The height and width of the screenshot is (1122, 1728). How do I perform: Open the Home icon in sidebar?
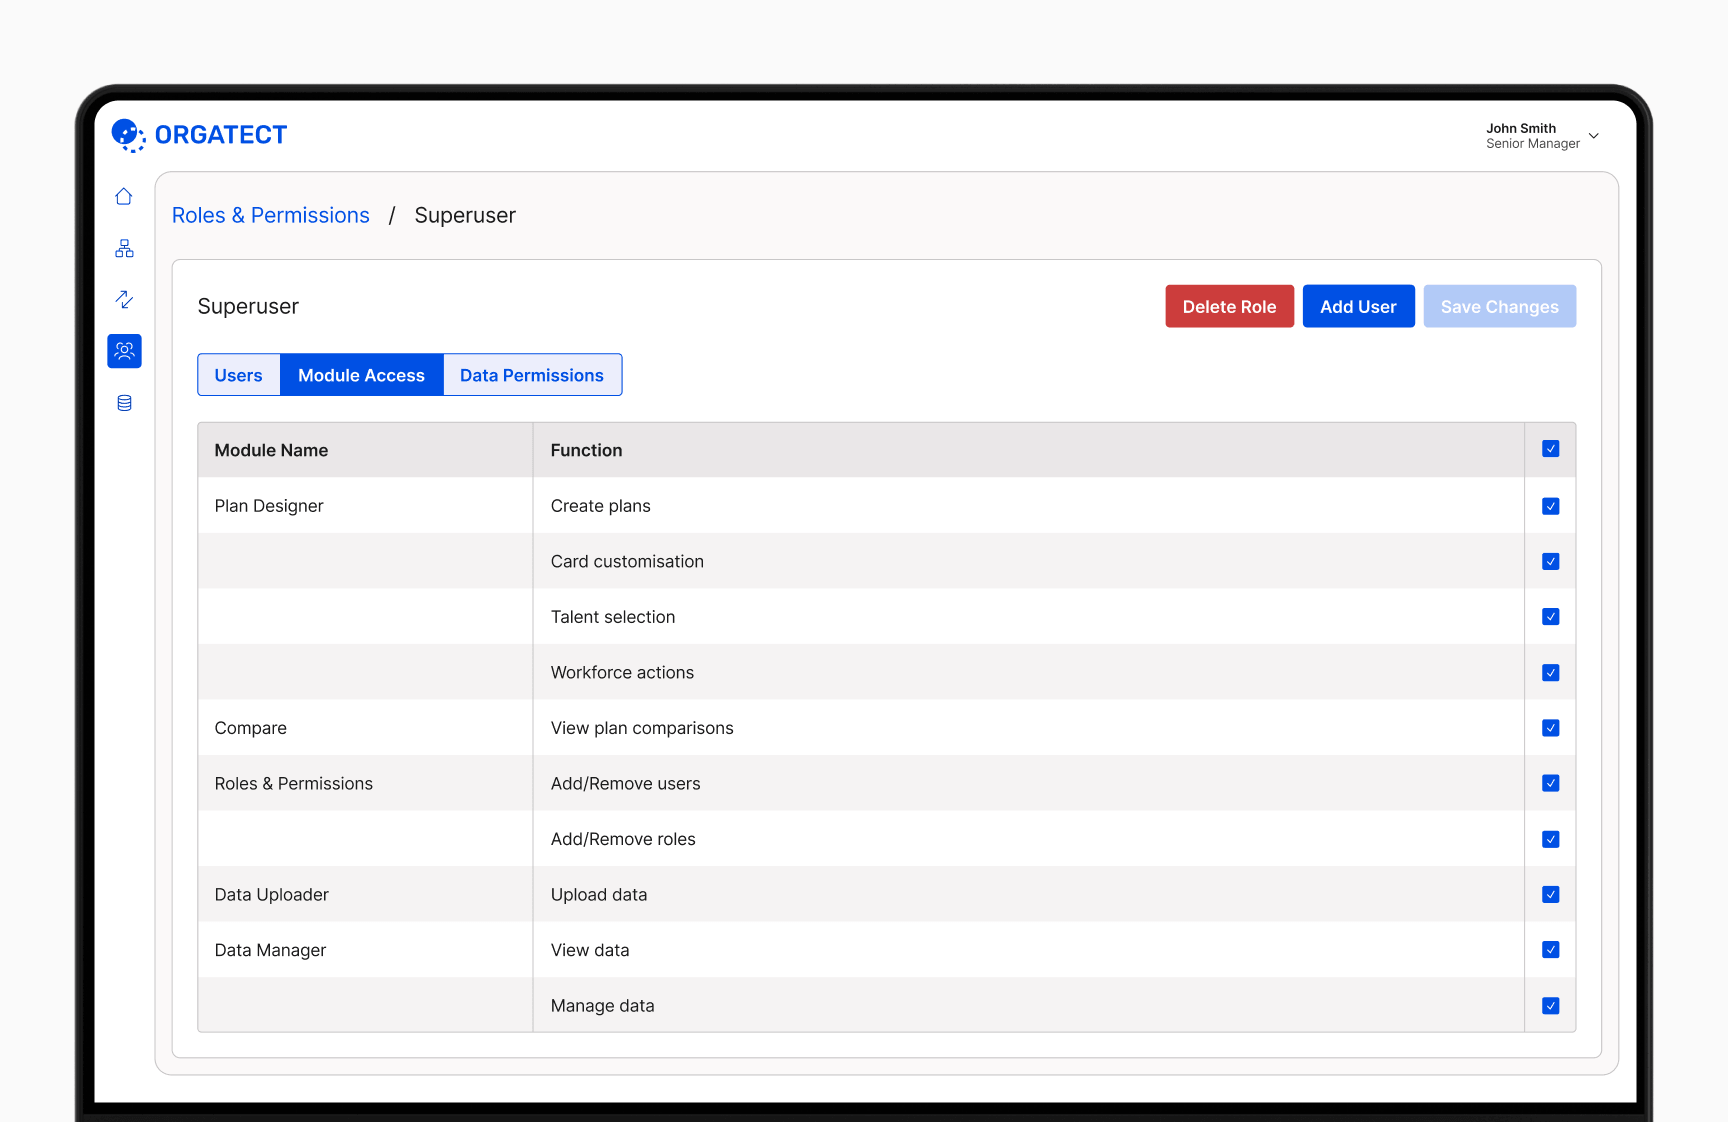124,197
